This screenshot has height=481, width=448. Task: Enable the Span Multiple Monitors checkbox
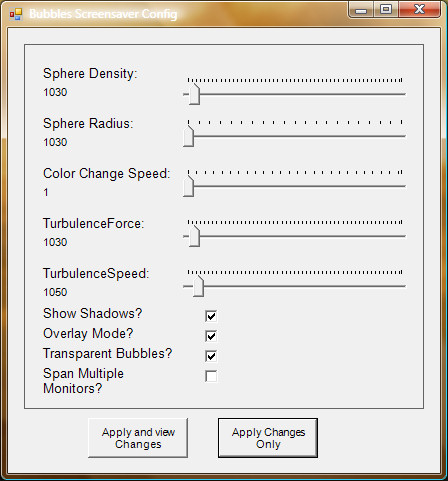pos(211,376)
